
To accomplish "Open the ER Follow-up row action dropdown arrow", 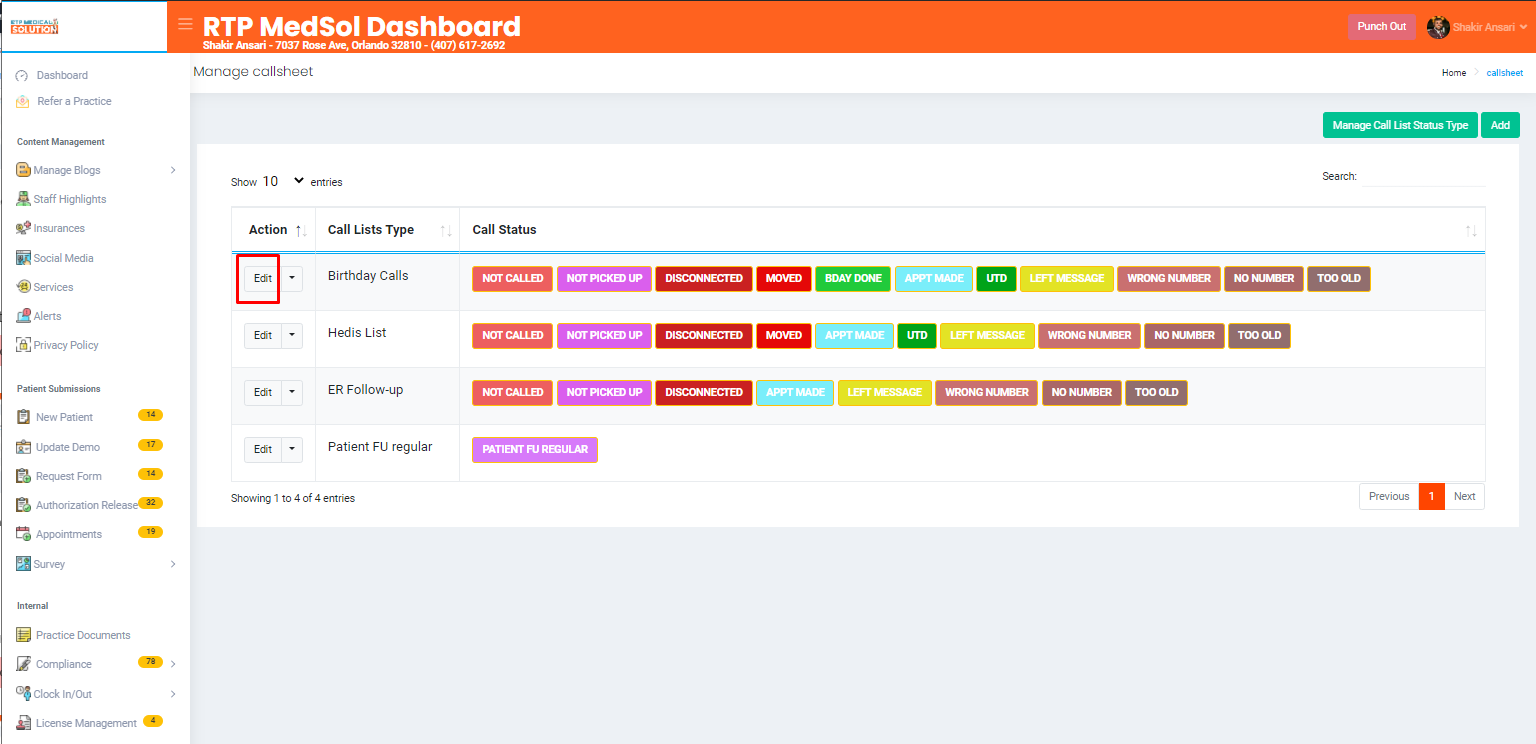I will click(292, 393).
